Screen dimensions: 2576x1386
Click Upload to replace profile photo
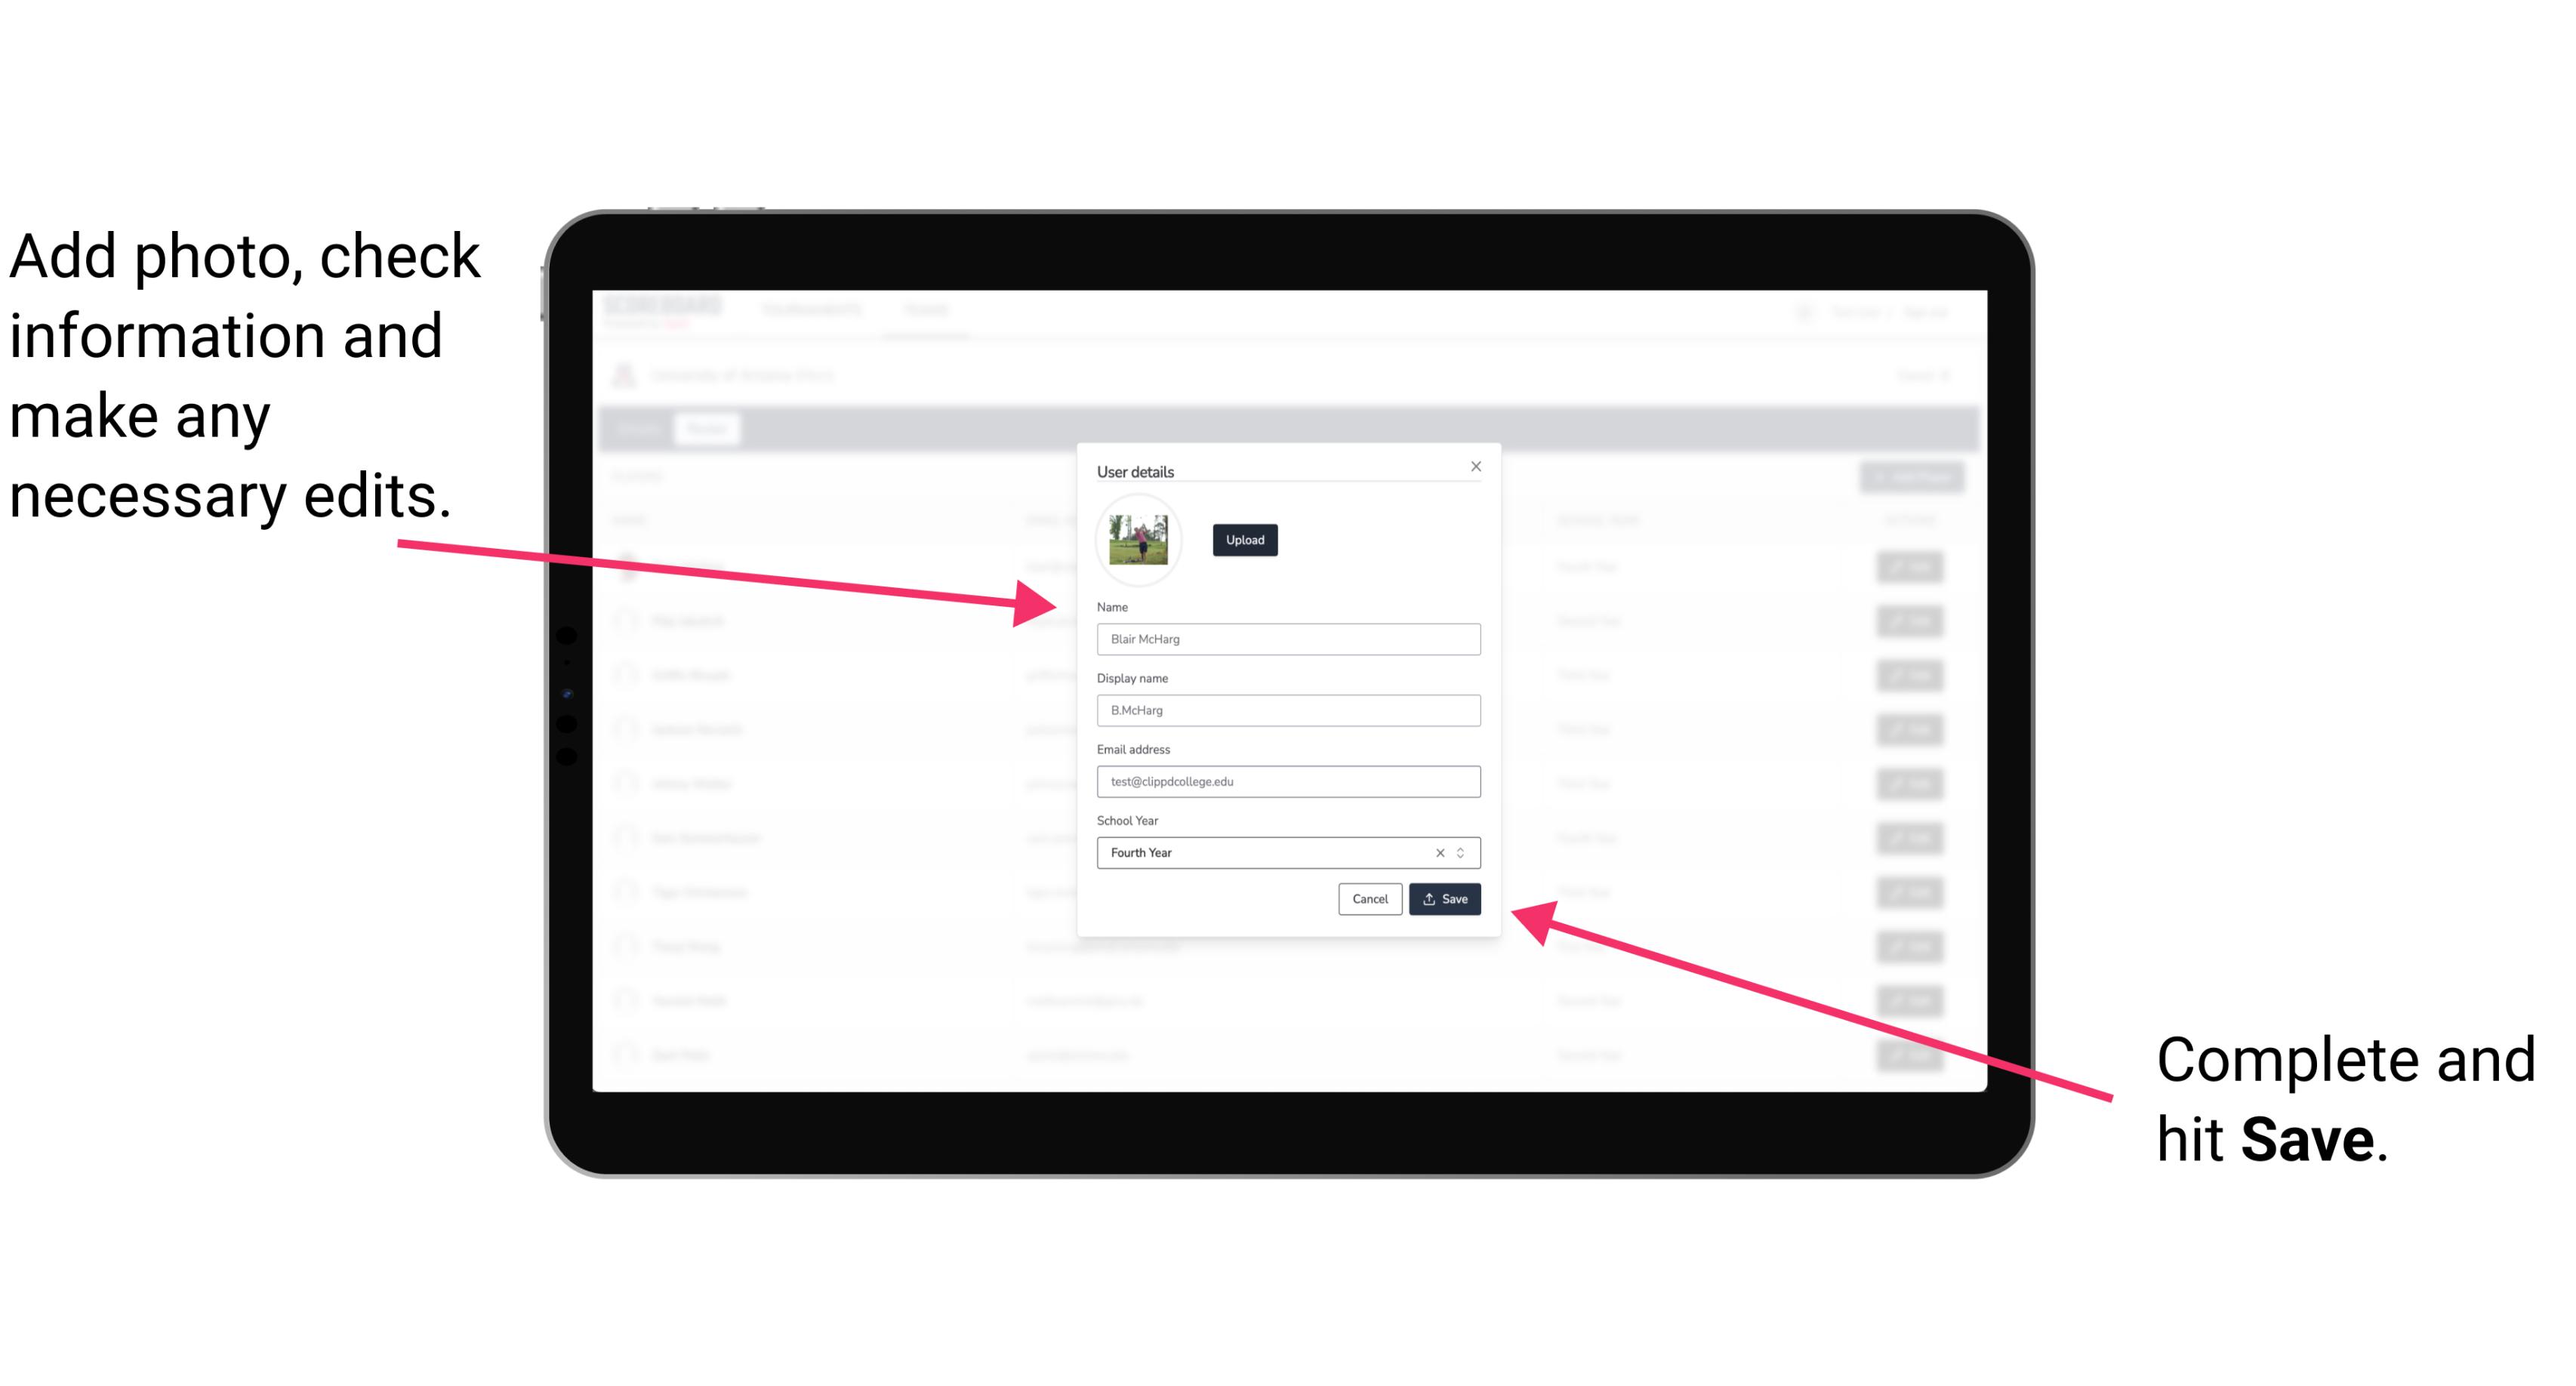(x=1243, y=541)
